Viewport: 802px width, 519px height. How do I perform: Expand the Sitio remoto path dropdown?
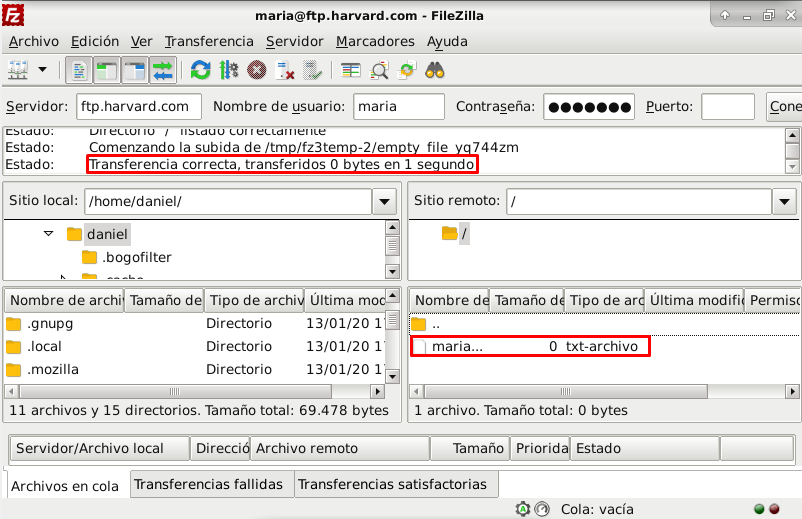[x=784, y=201]
